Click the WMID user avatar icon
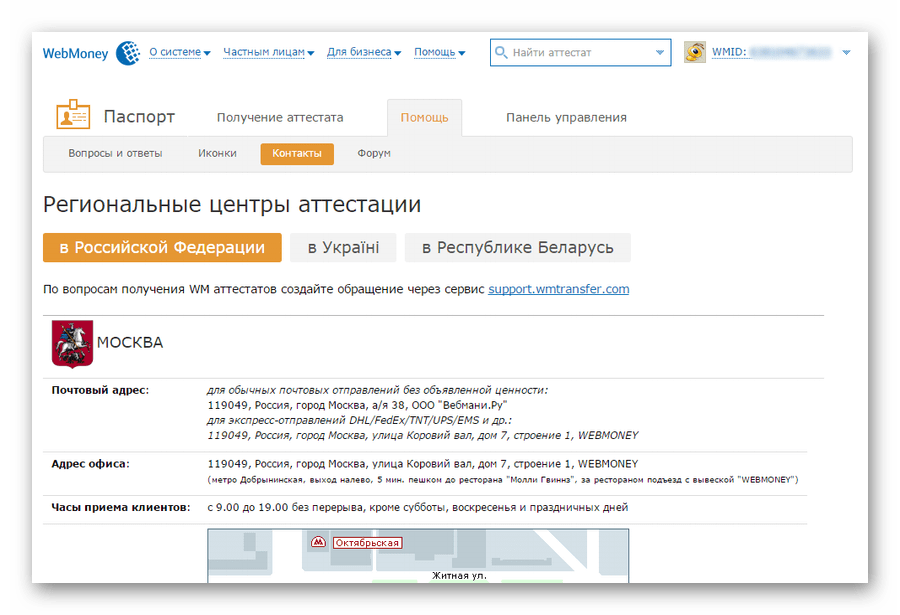 pyautogui.click(x=695, y=52)
